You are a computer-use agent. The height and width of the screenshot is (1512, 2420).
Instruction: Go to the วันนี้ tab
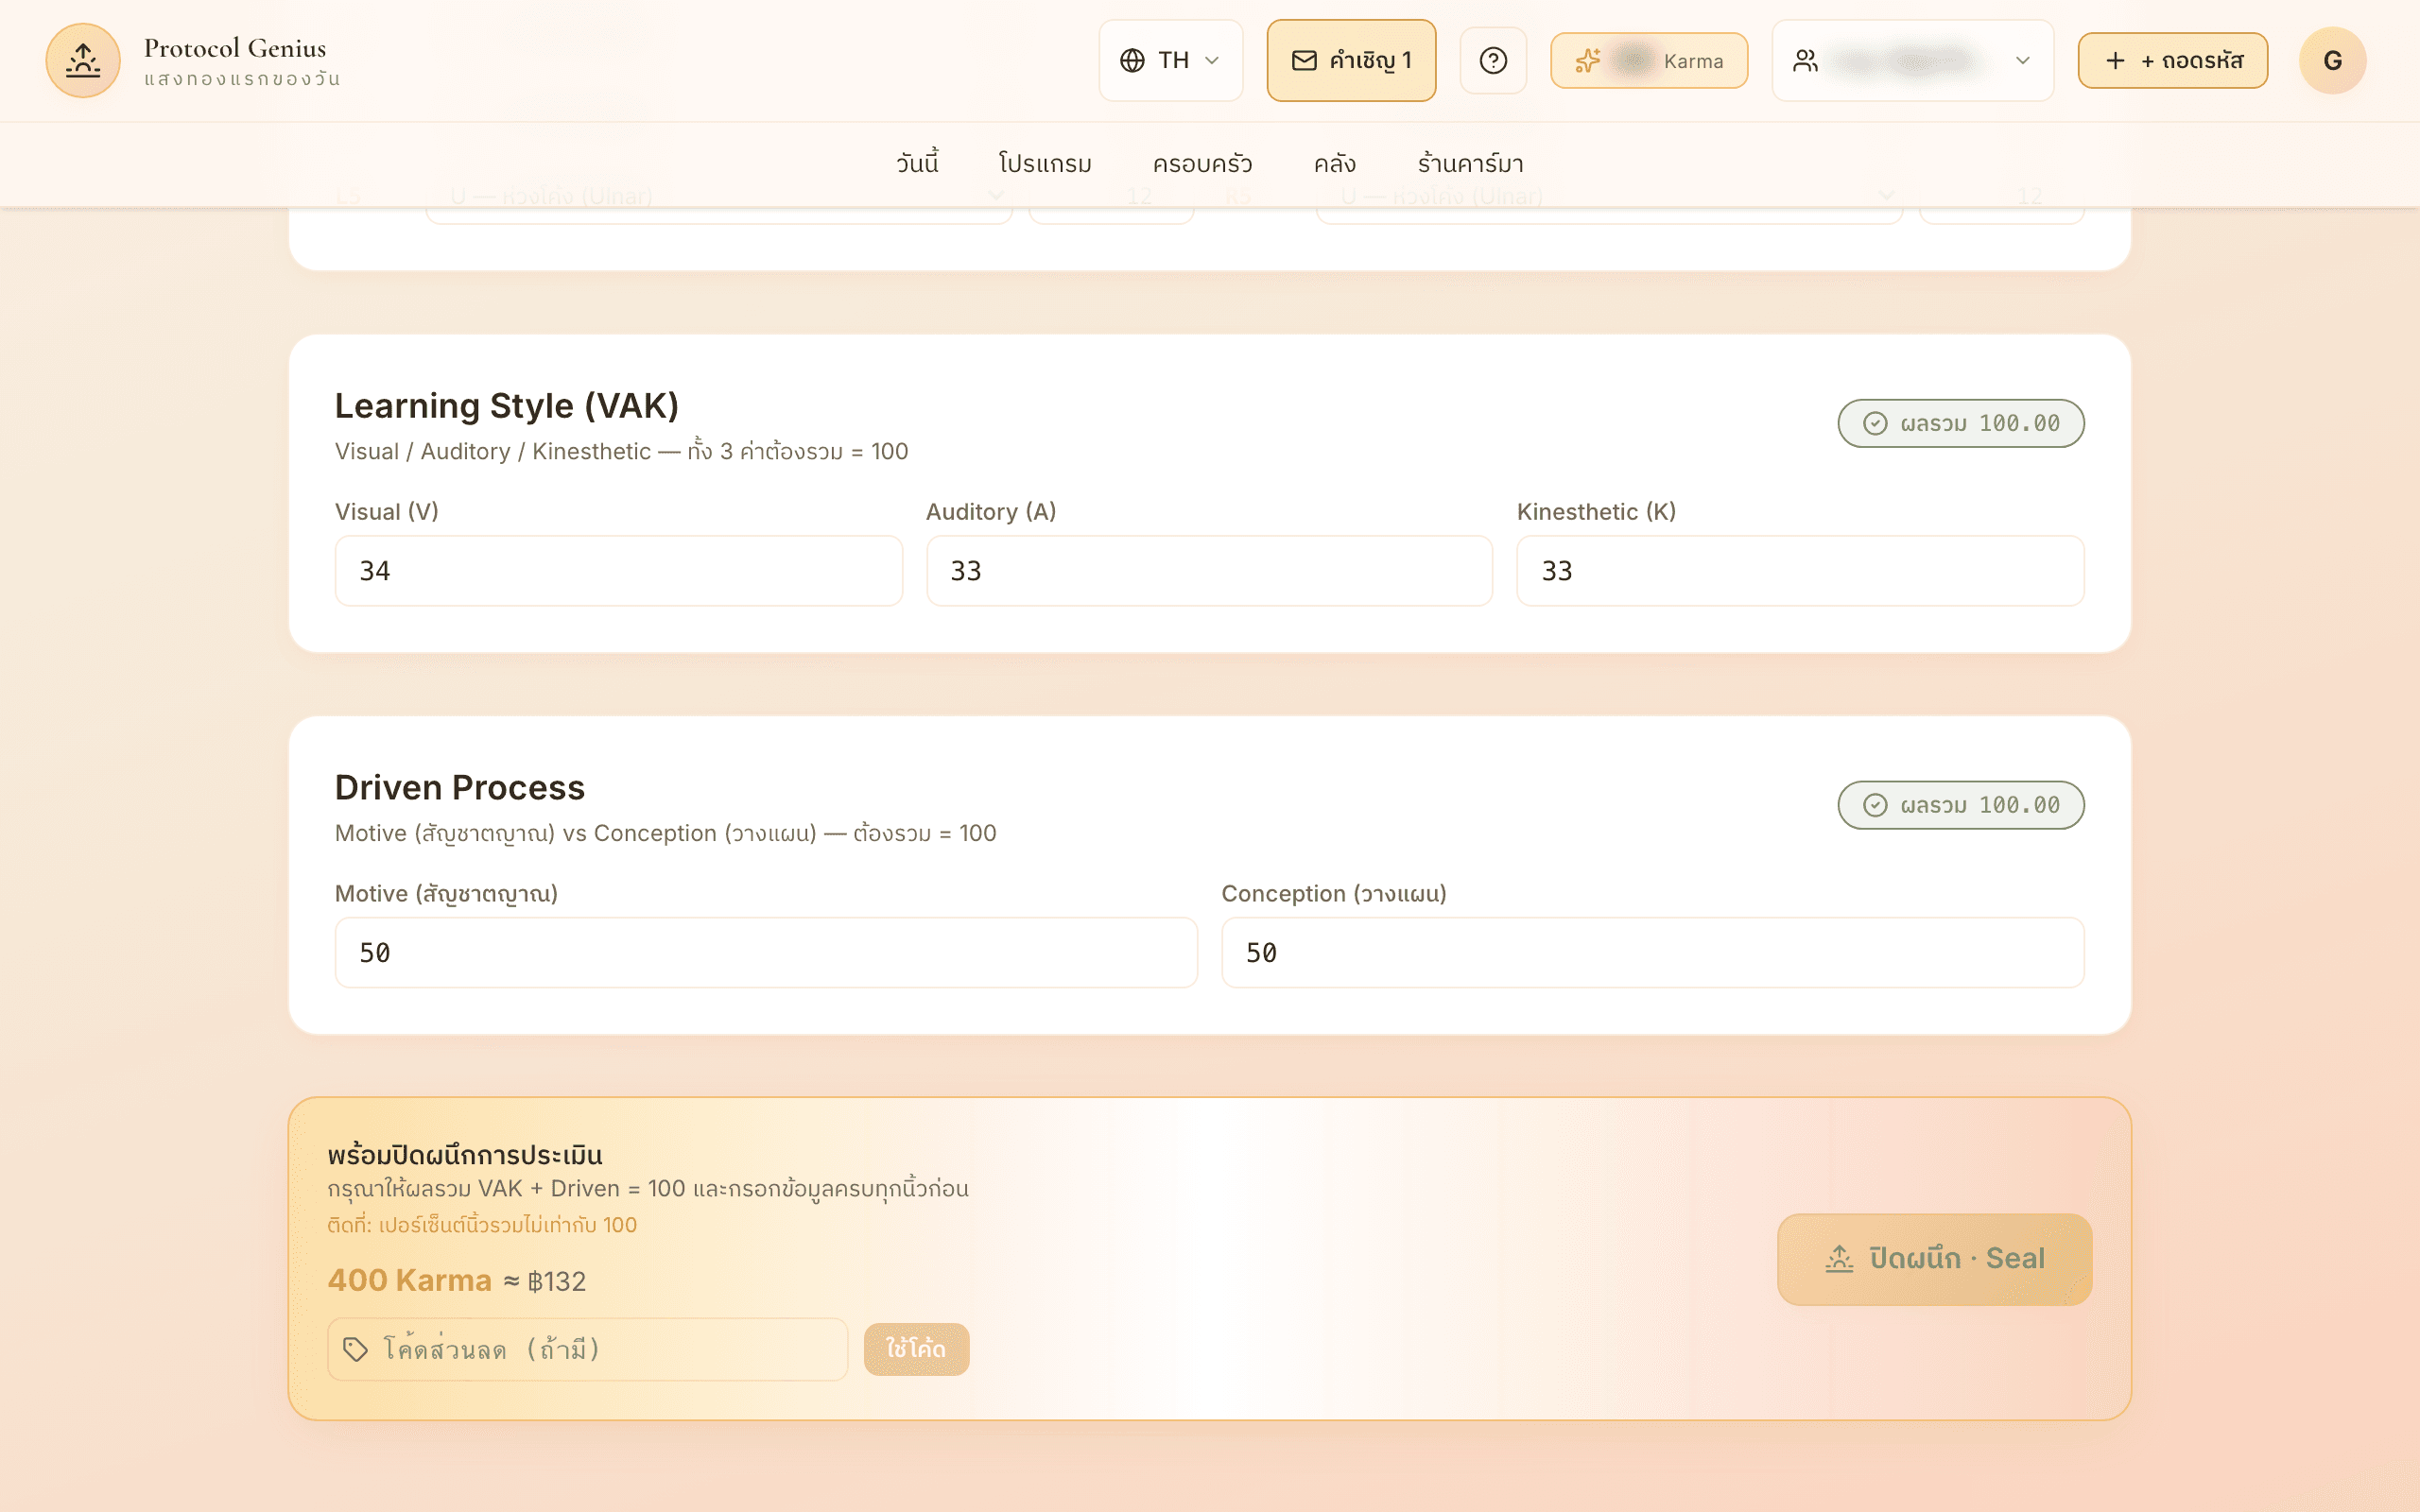tap(917, 163)
